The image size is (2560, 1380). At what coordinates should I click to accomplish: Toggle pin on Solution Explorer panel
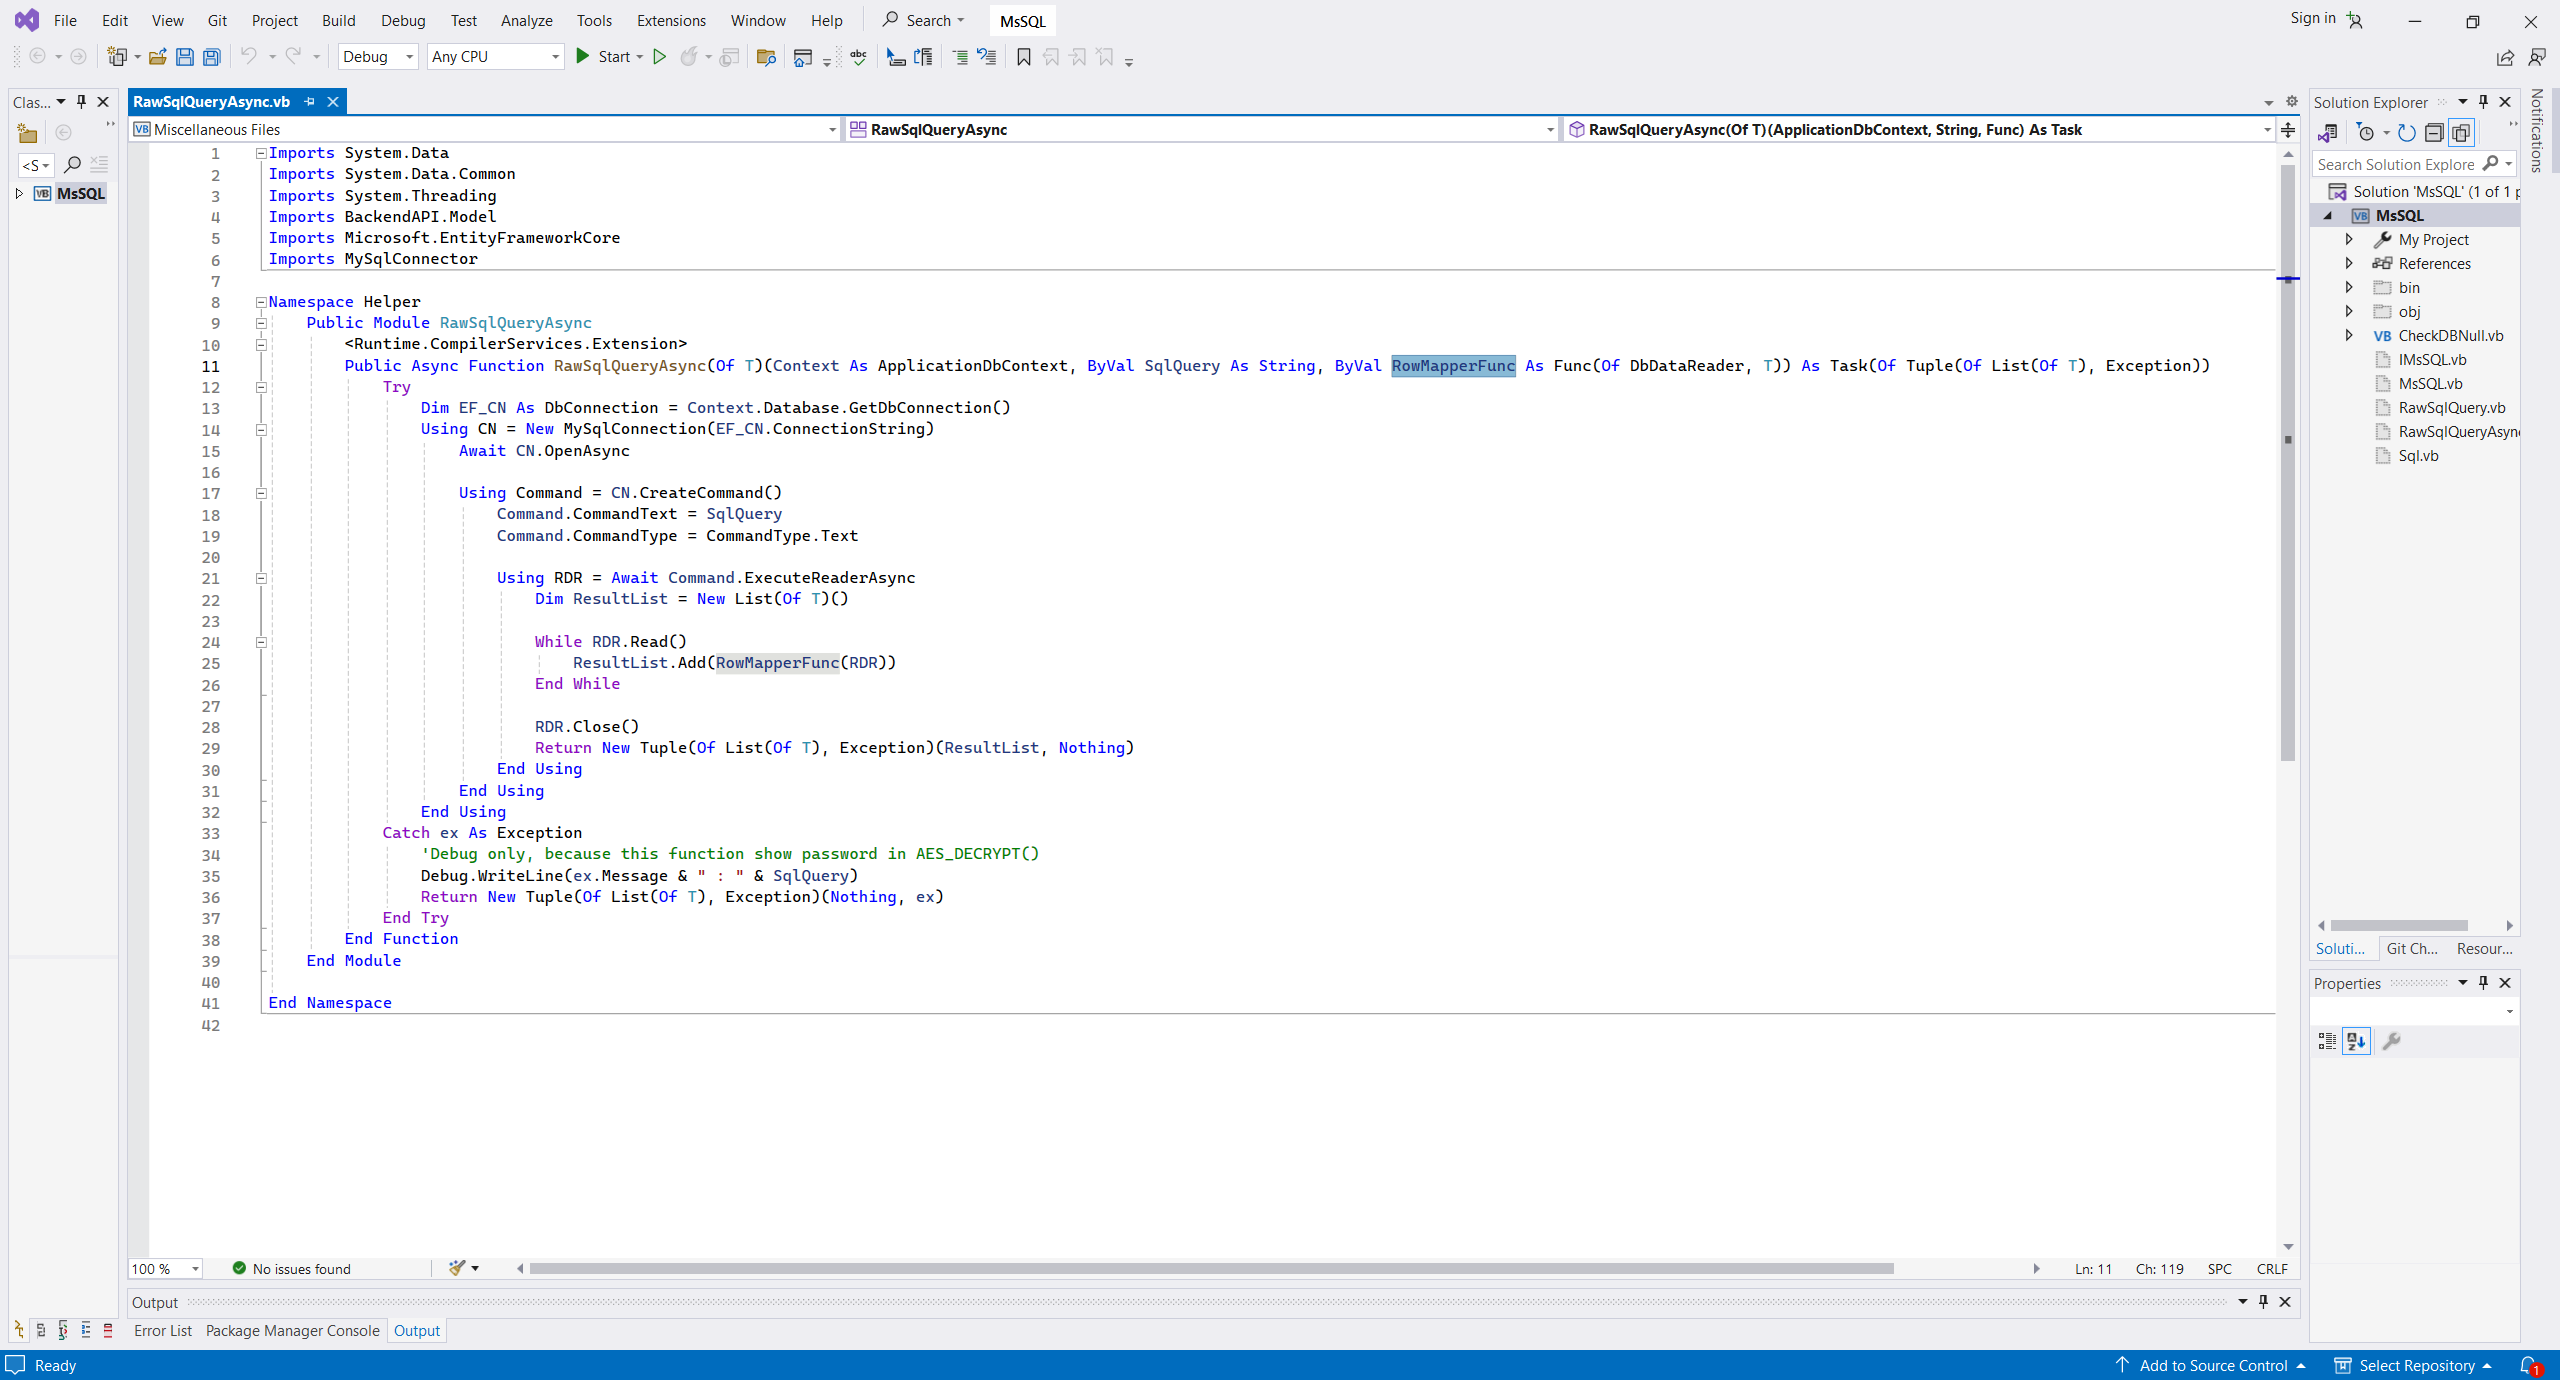pyautogui.click(x=2484, y=102)
